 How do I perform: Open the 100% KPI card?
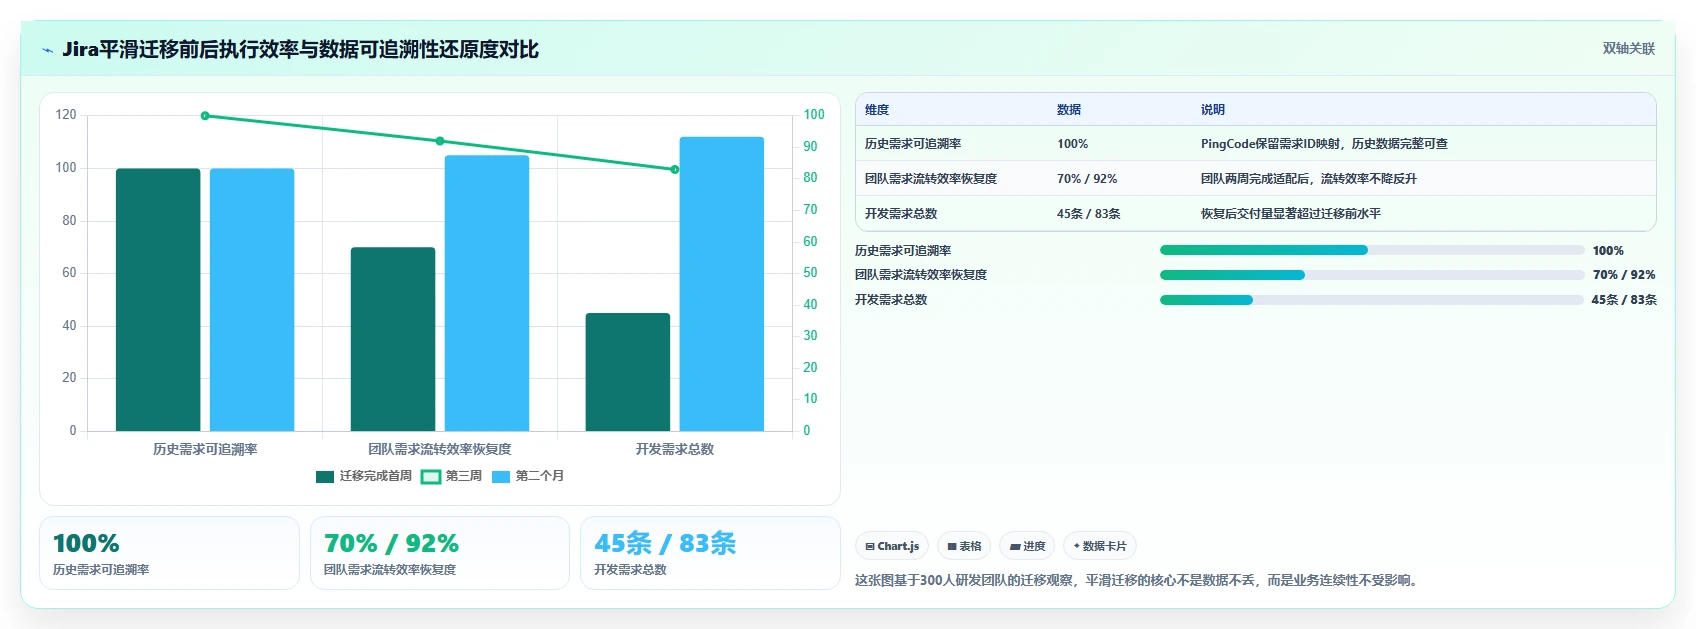click(169, 553)
